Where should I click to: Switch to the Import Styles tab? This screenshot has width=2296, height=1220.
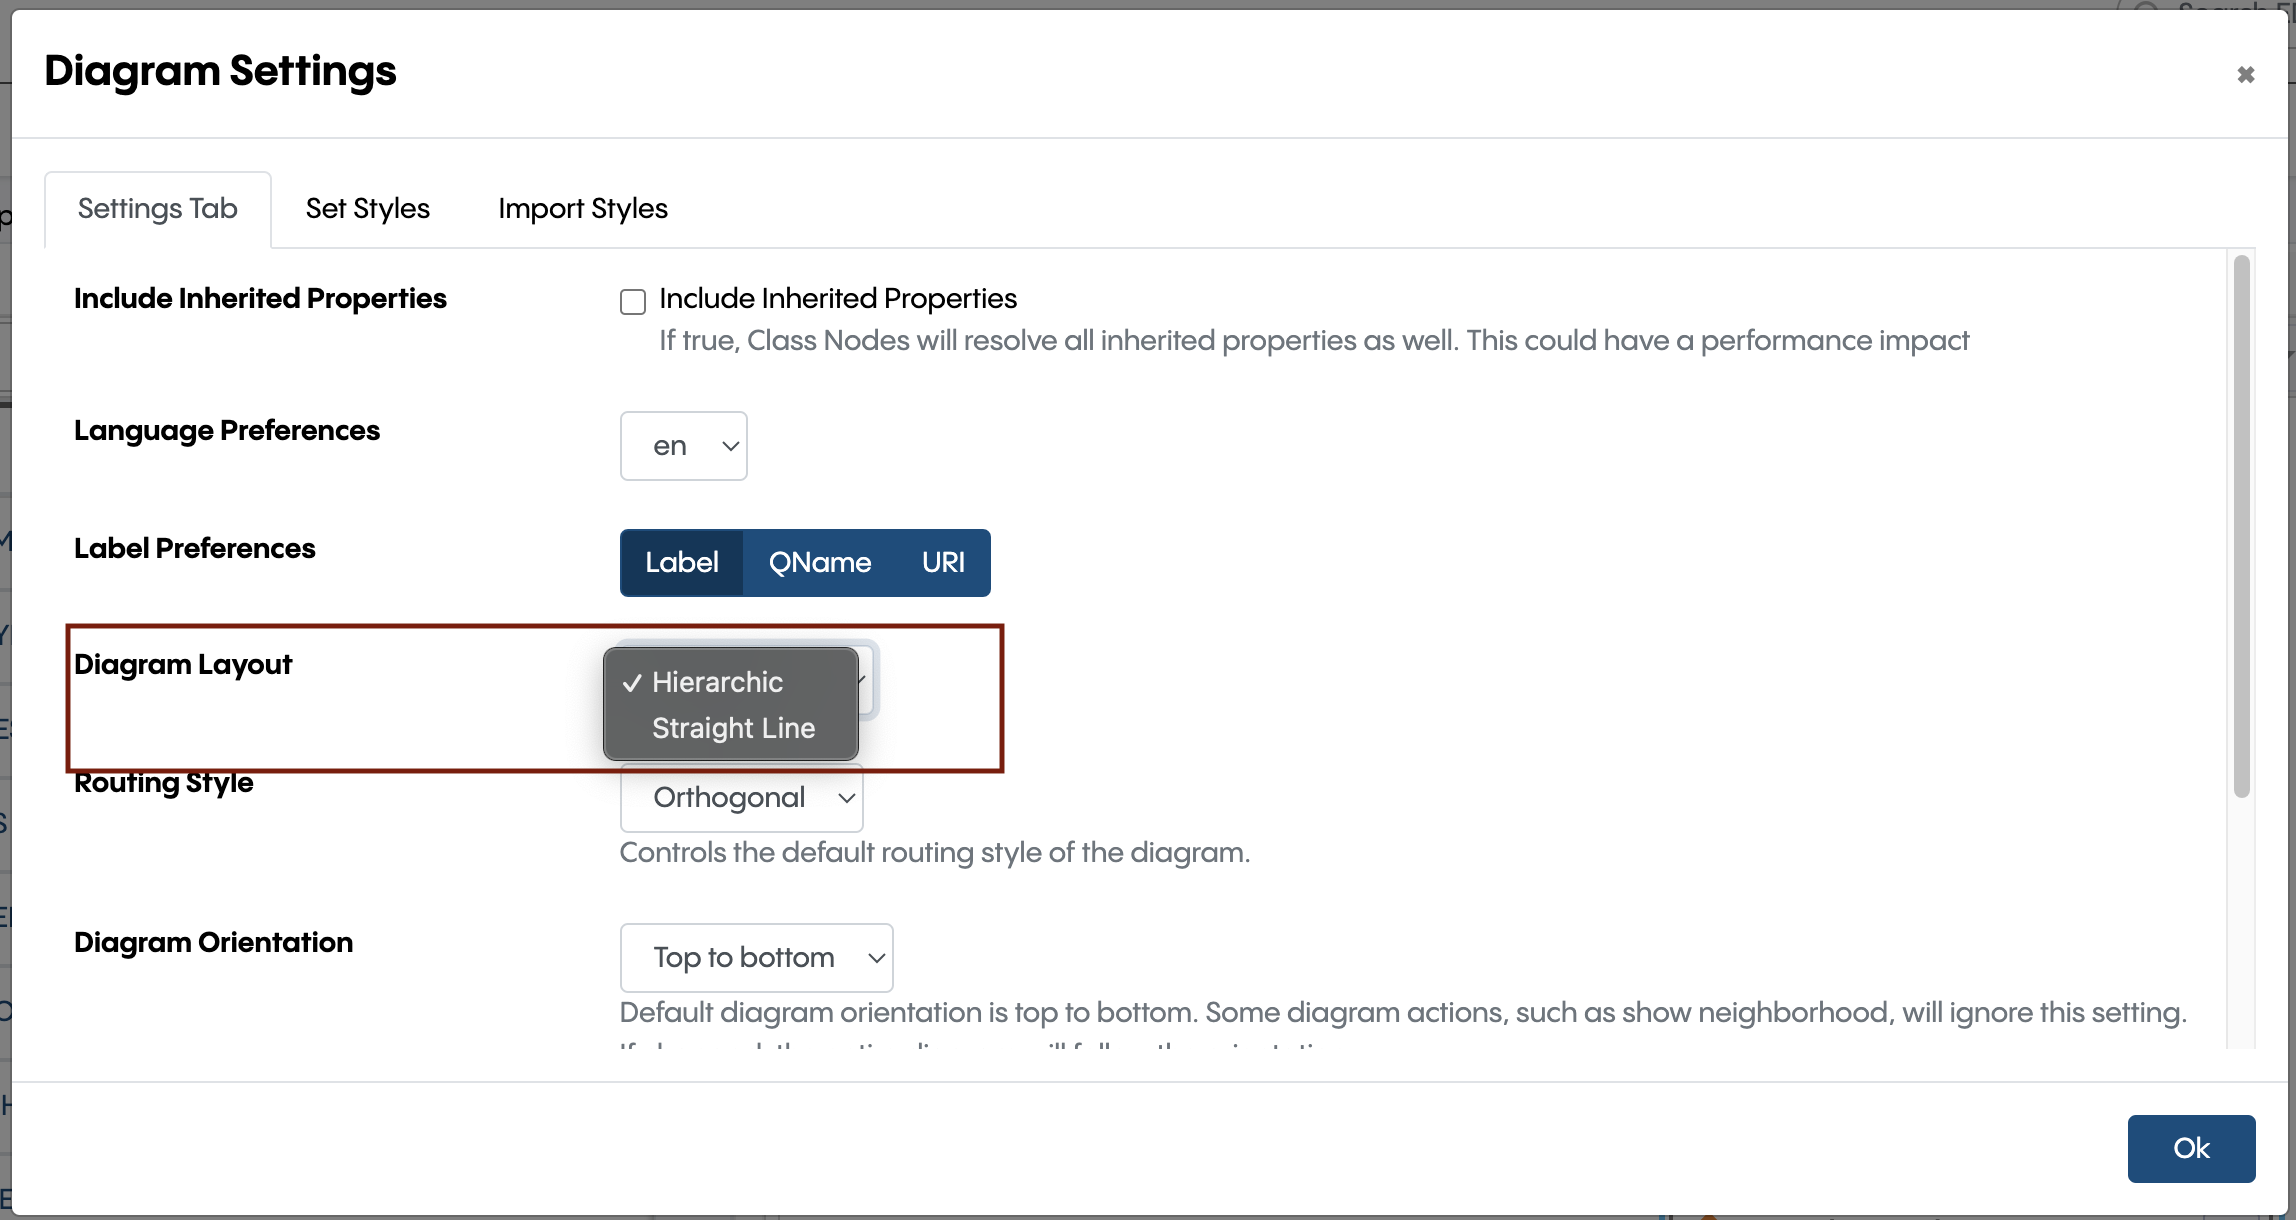tap(583, 210)
